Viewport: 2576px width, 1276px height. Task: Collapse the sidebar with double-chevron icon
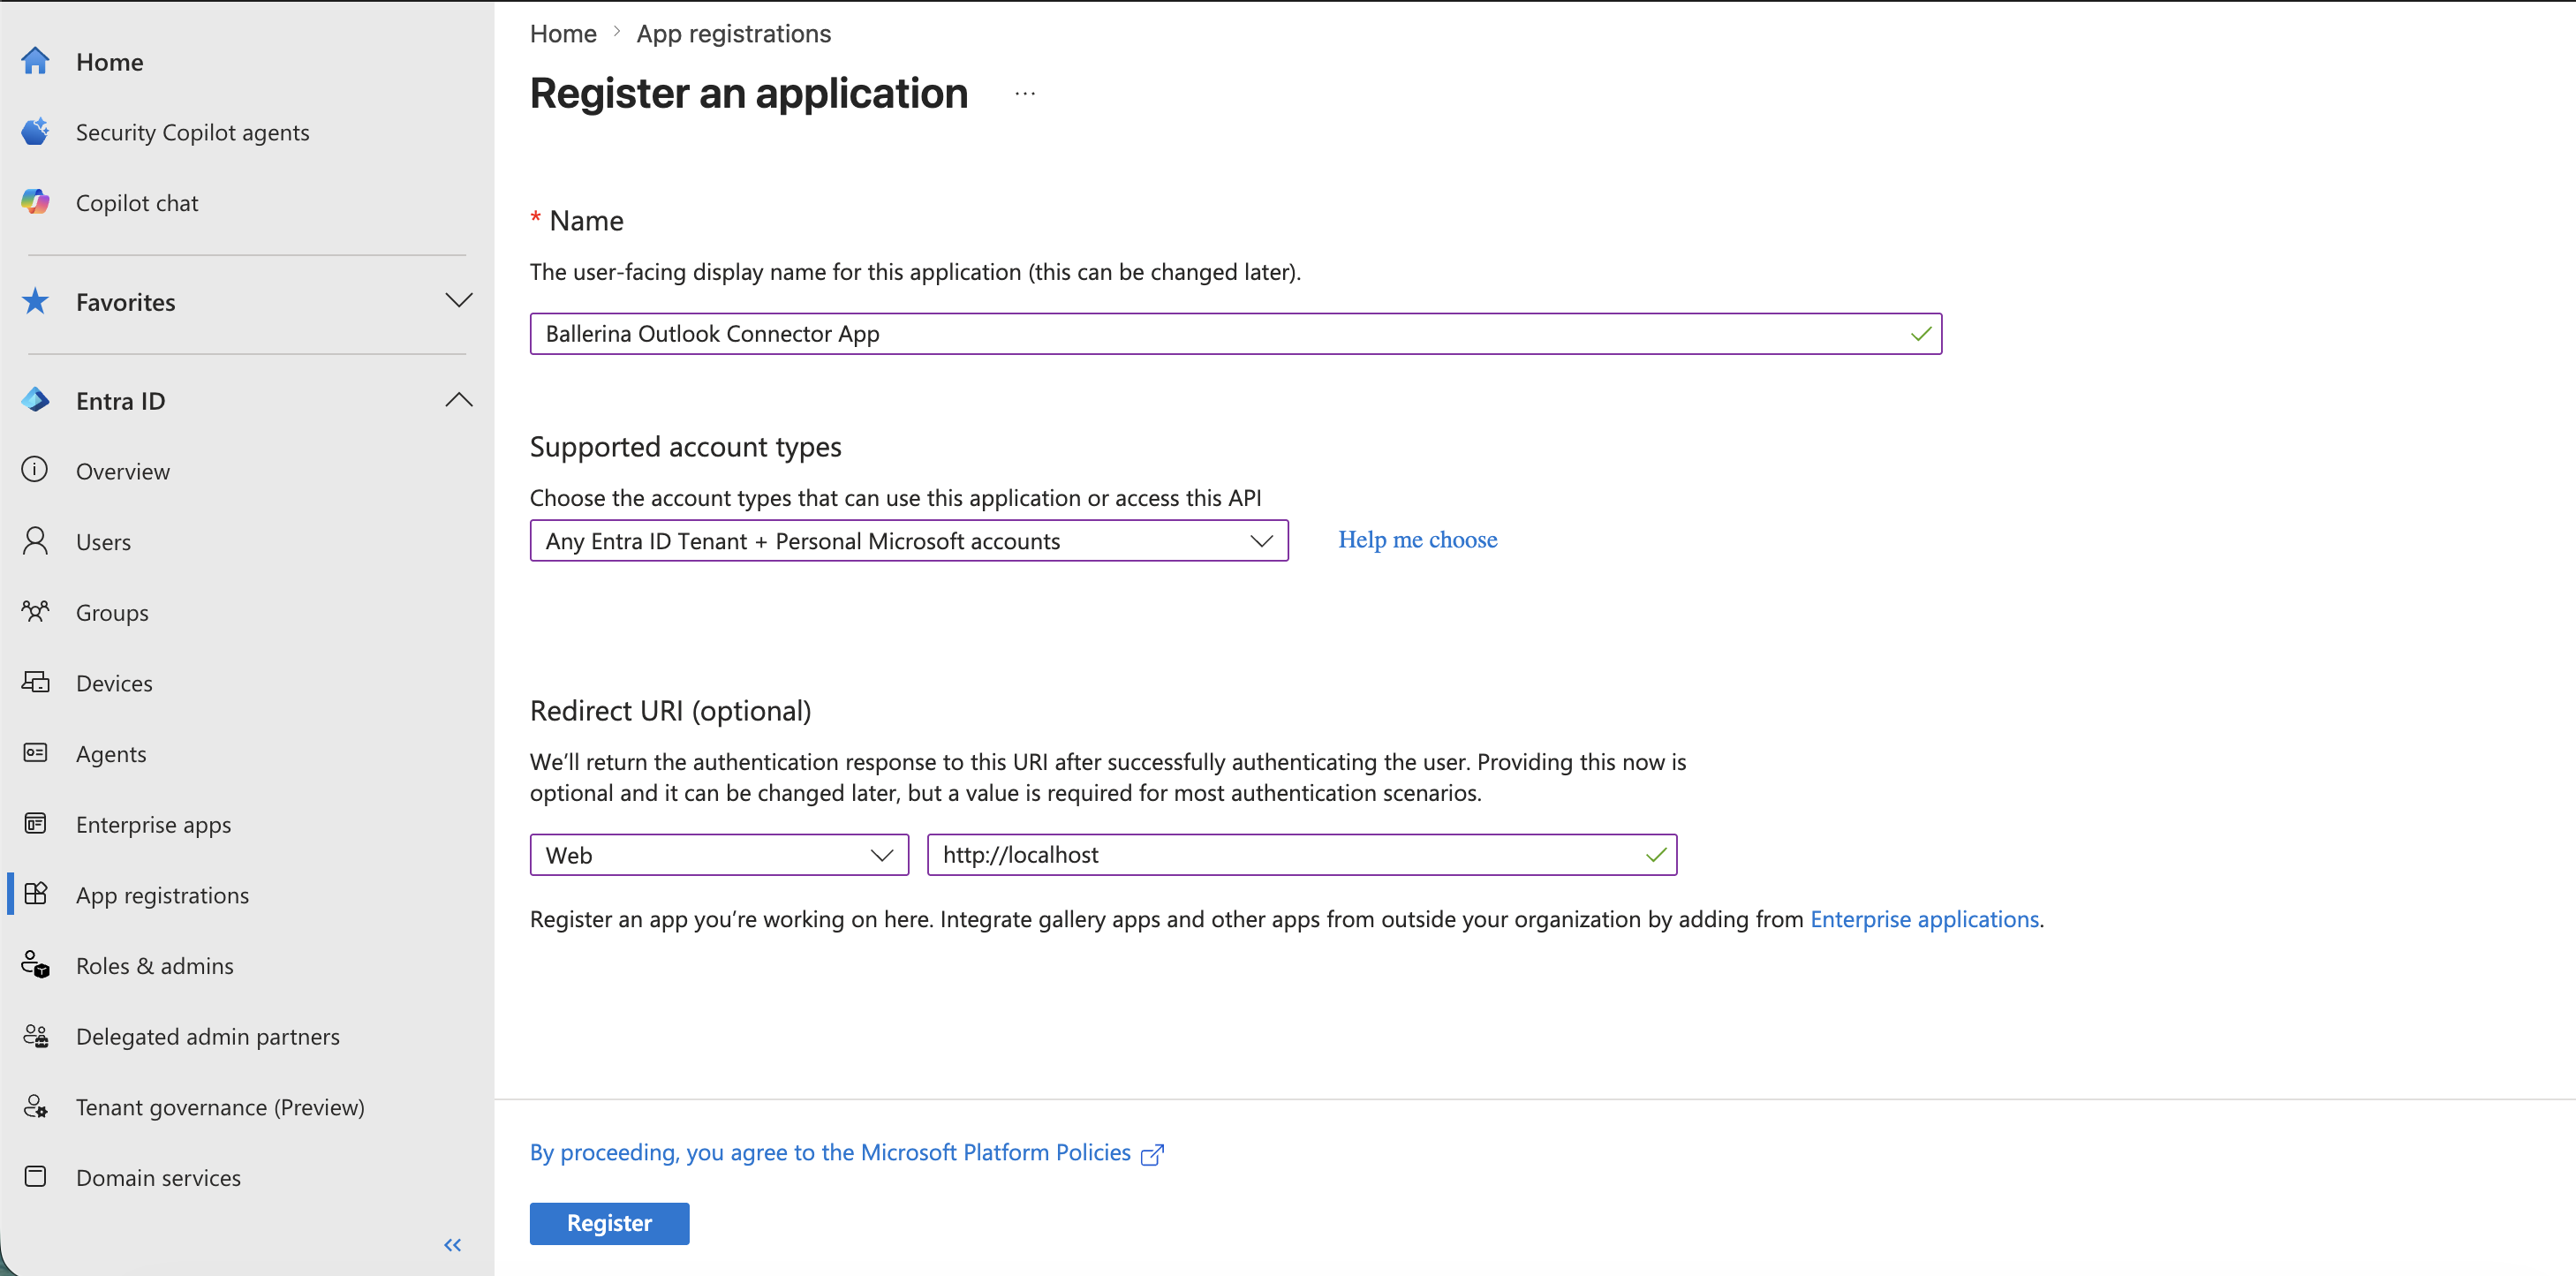point(453,1244)
